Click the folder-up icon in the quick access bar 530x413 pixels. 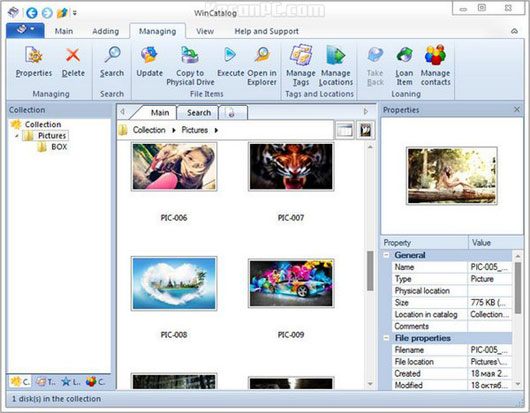[x=62, y=13]
